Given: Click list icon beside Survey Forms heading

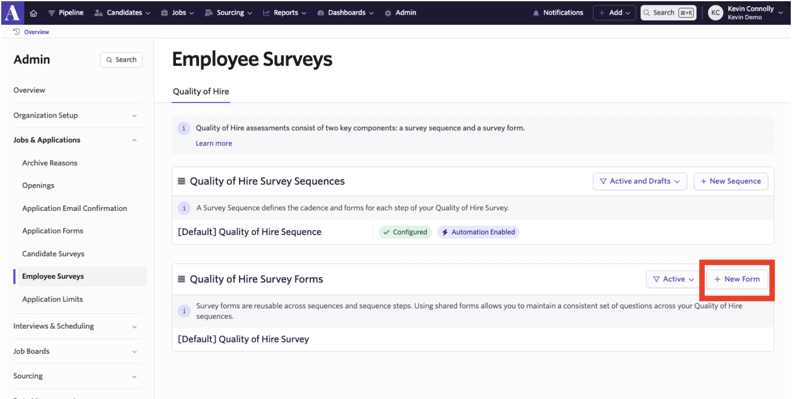Looking at the screenshot, I should [x=181, y=279].
